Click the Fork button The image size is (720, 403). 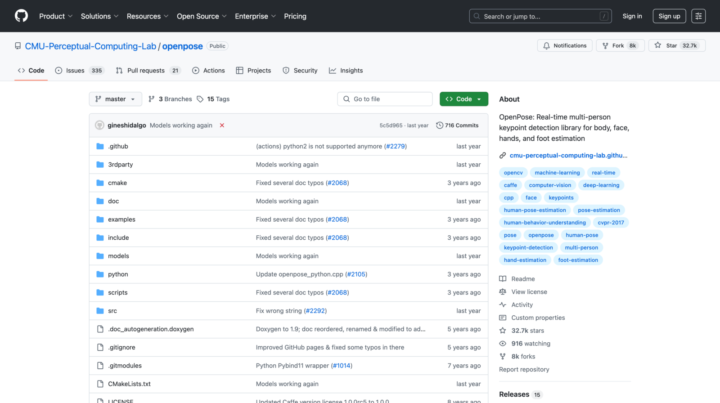(620, 45)
